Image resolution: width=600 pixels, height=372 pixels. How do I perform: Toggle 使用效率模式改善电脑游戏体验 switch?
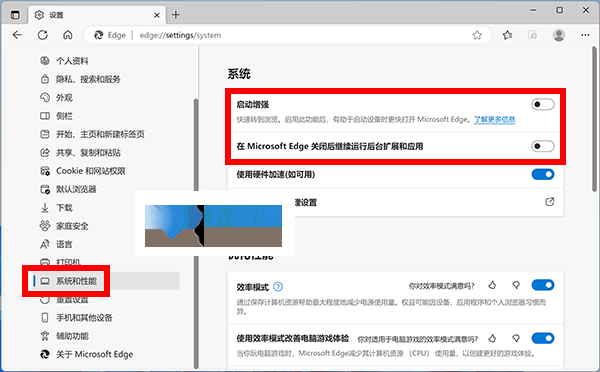[x=543, y=338]
